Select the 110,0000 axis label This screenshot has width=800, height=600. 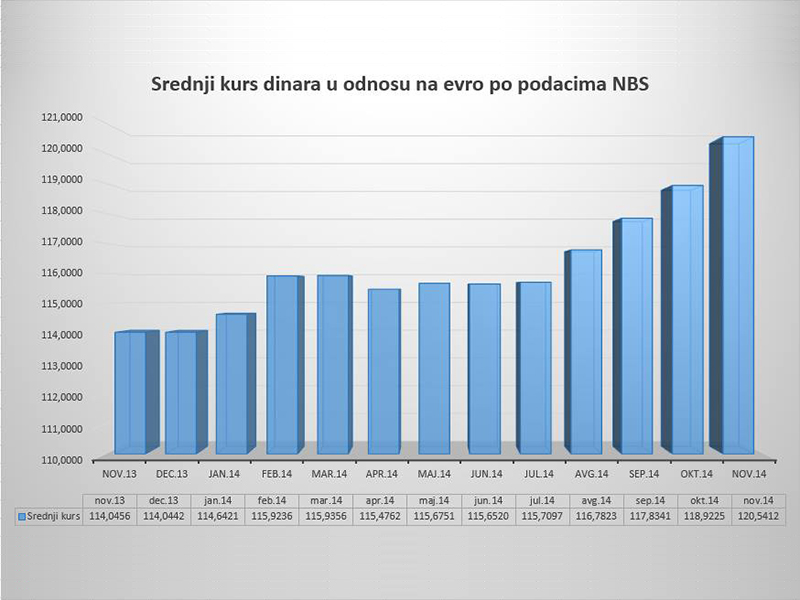pos(62,460)
